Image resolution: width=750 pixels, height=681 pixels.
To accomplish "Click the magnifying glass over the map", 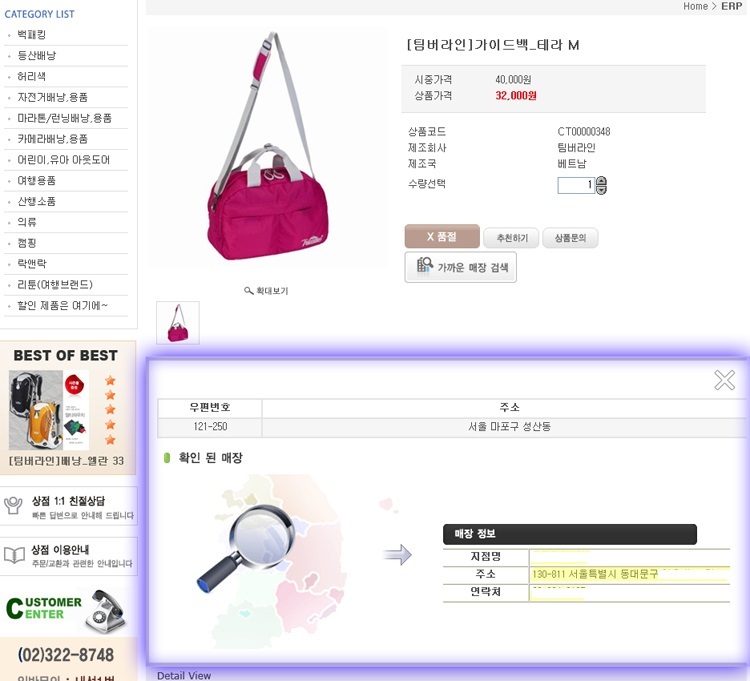I will [247, 548].
